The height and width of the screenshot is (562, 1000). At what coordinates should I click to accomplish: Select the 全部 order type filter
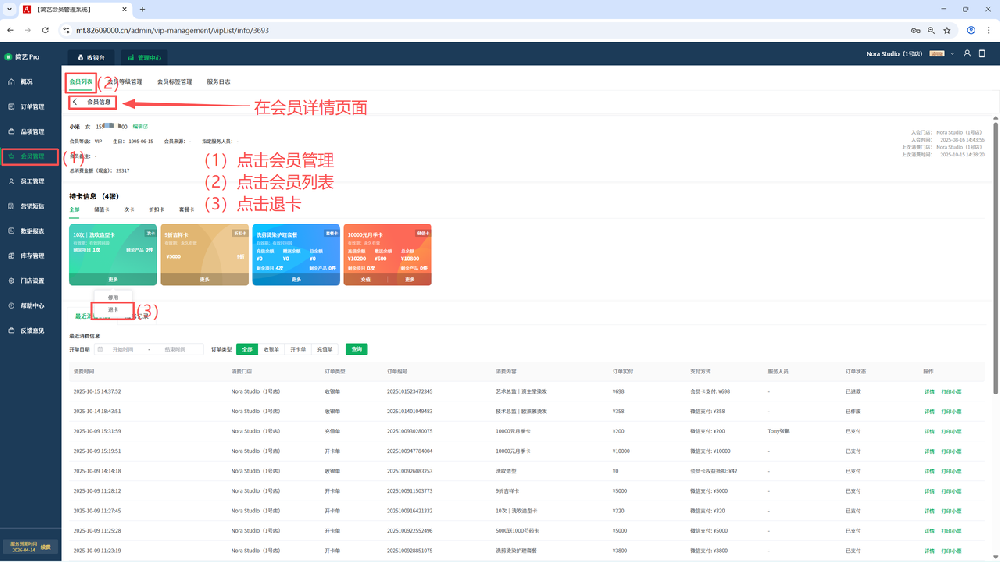[x=247, y=350]
